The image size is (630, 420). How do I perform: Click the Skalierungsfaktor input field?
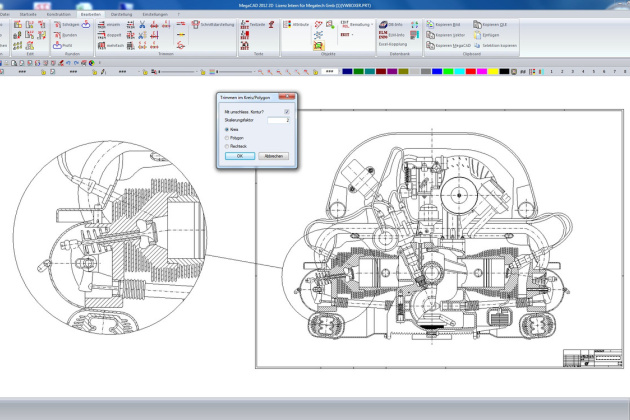(278, 121)
